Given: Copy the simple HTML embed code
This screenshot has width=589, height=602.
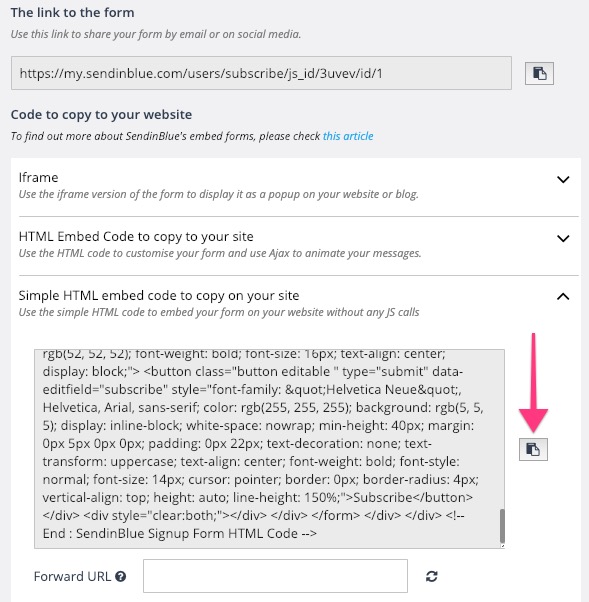Looking at the screenshot, I should click(x=533, y=449).
